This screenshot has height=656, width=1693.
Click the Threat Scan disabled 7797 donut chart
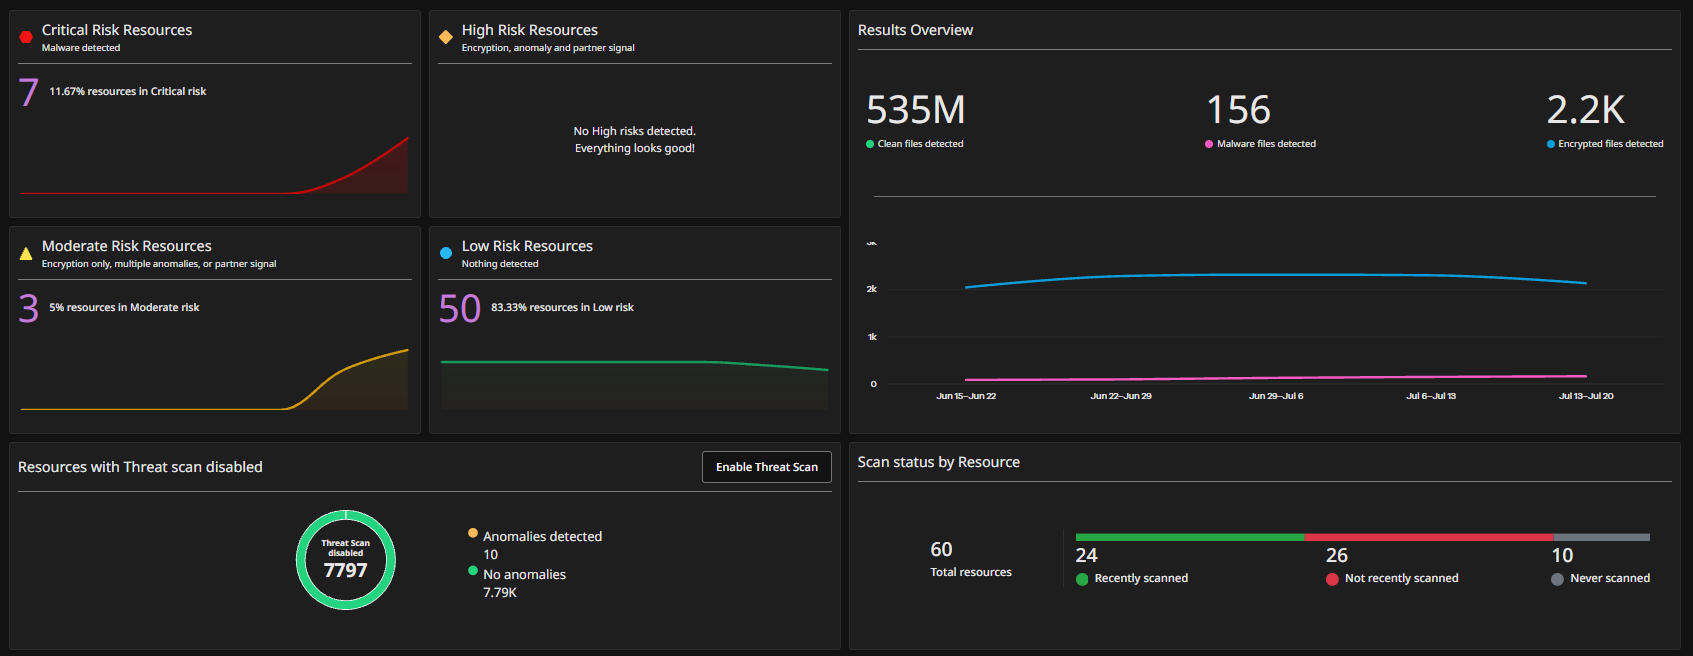[x=346, y=560]
